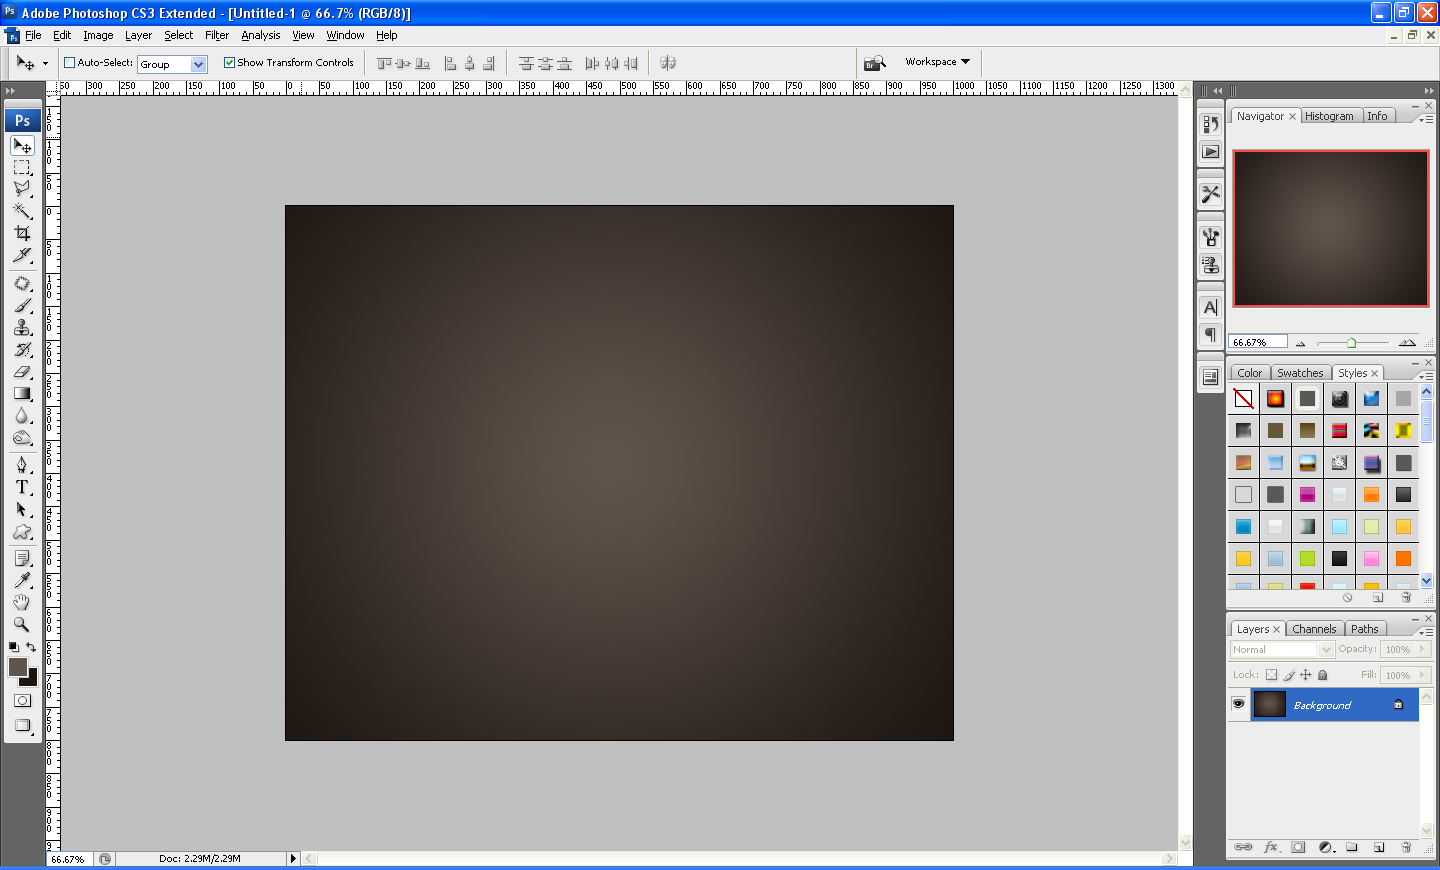Toggle lock all

[x=1324, y=675]
